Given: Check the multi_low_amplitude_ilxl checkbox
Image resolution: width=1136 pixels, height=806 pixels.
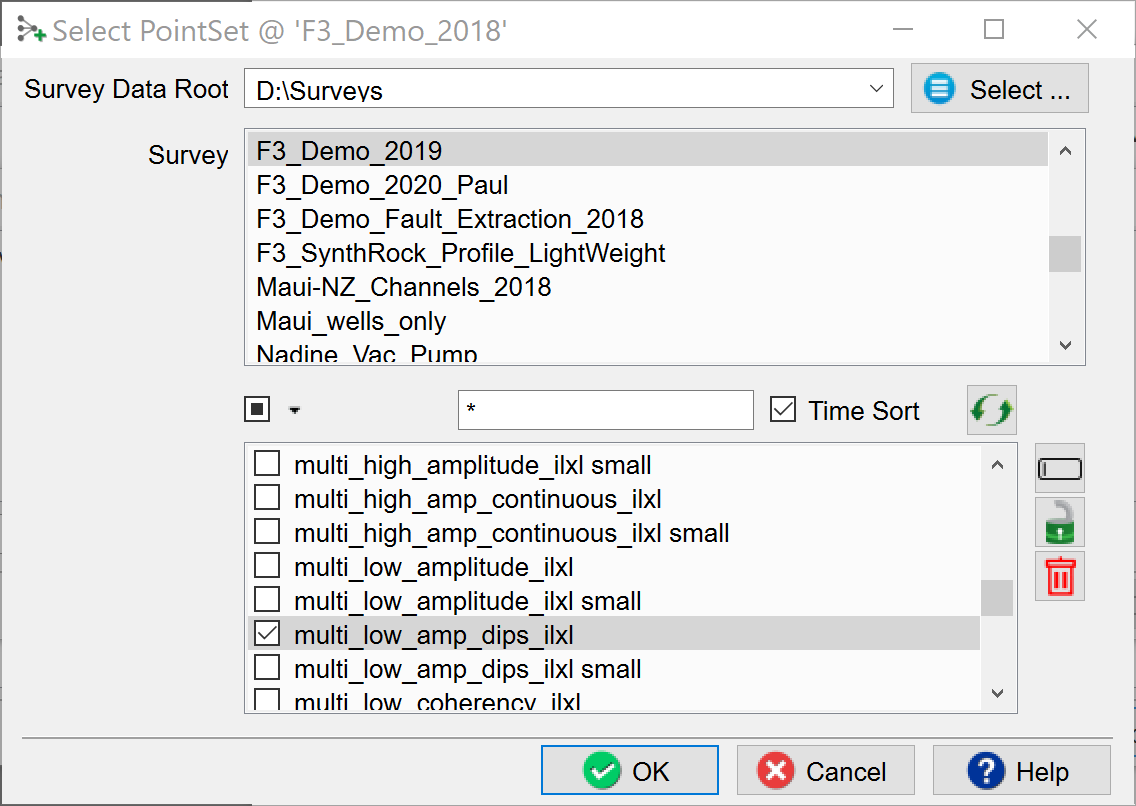Looking at the screenshot, I should pos(267,566).
